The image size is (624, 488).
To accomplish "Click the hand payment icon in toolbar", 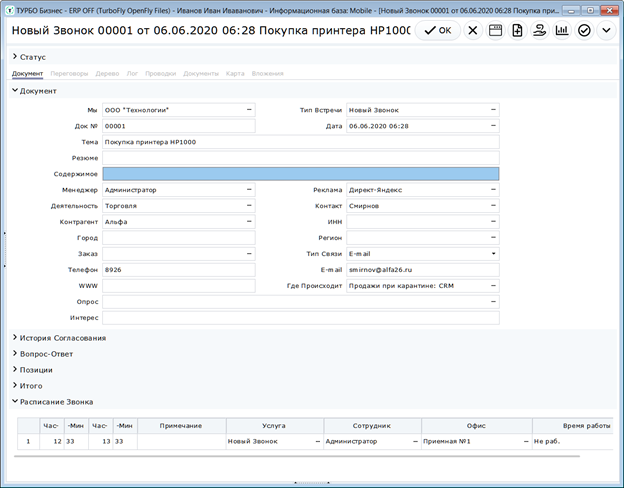I will tap(540, 30).
